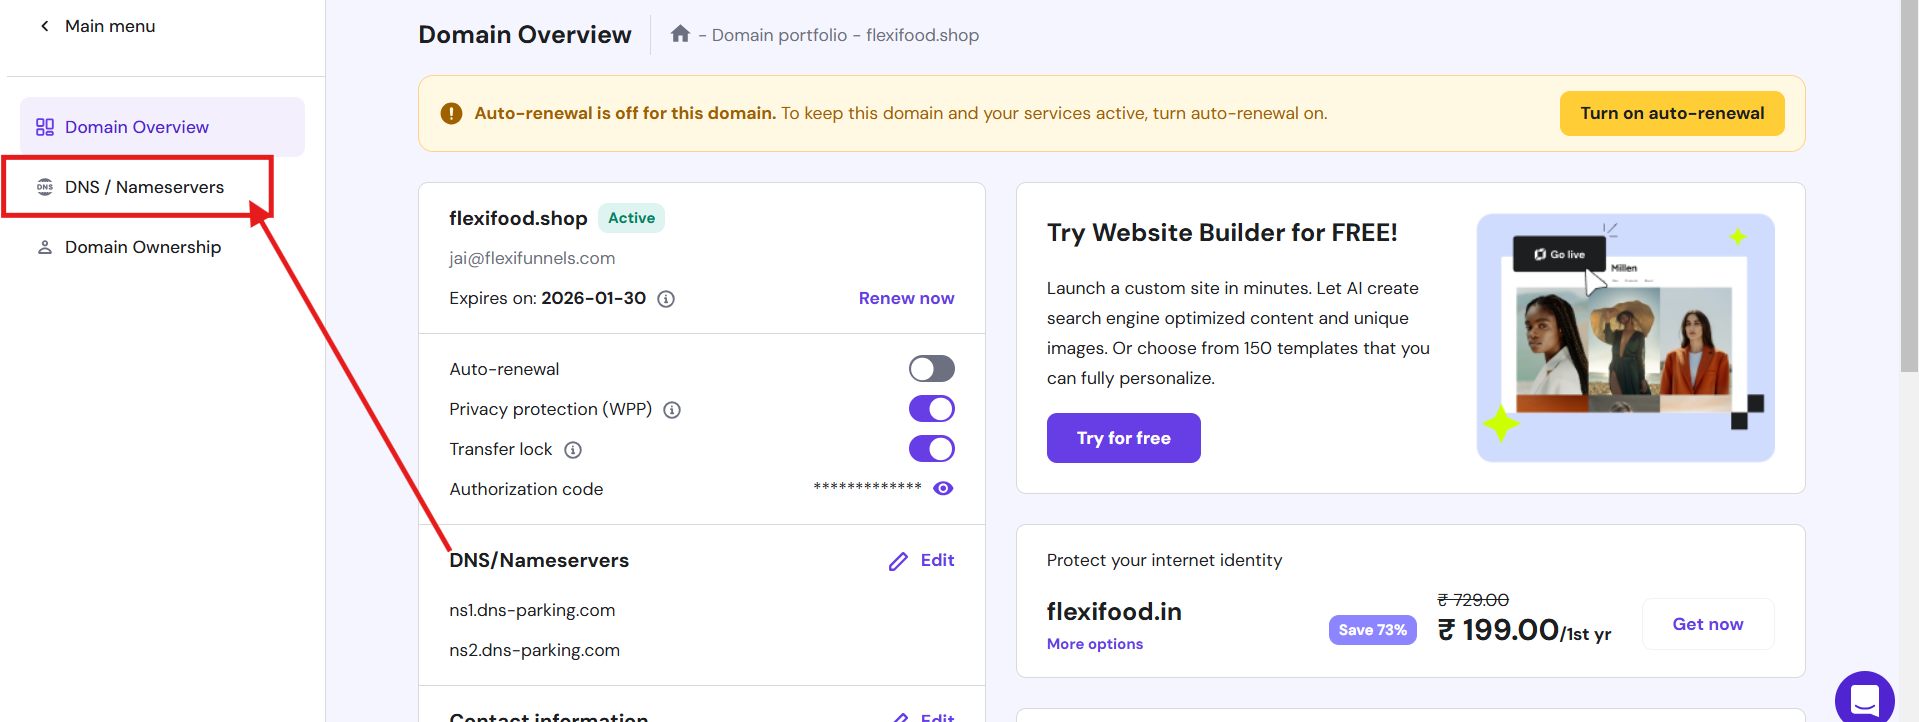This screenshot has height=722, width=1919.
Task: Open the live chat bubble icon
Action: pyautogui.click(x=1864, y=698)
